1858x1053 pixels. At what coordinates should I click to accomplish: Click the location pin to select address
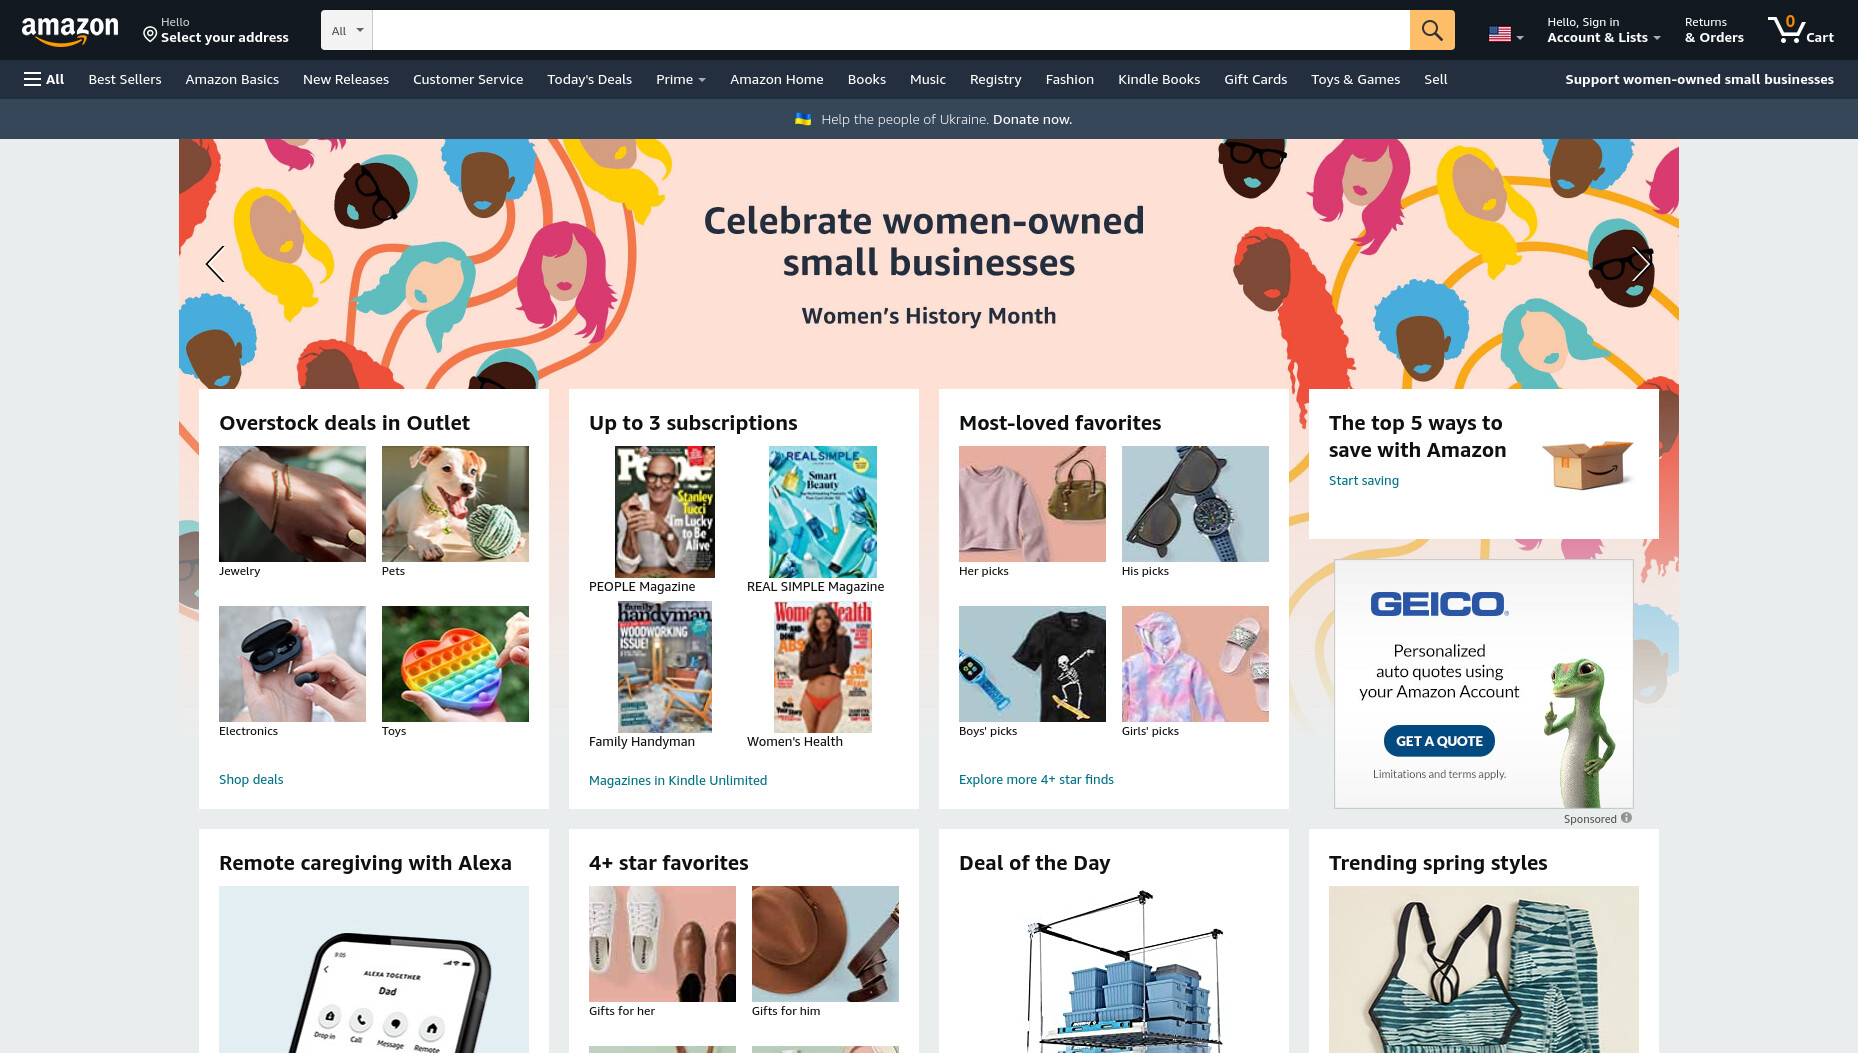pyautogui.click(x=150, y=35)
